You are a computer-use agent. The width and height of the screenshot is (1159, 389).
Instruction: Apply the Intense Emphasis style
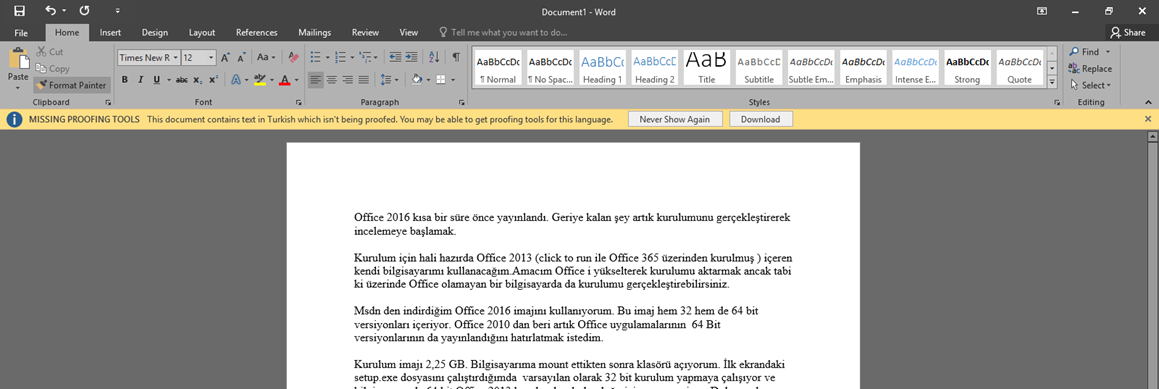[915, 67]
